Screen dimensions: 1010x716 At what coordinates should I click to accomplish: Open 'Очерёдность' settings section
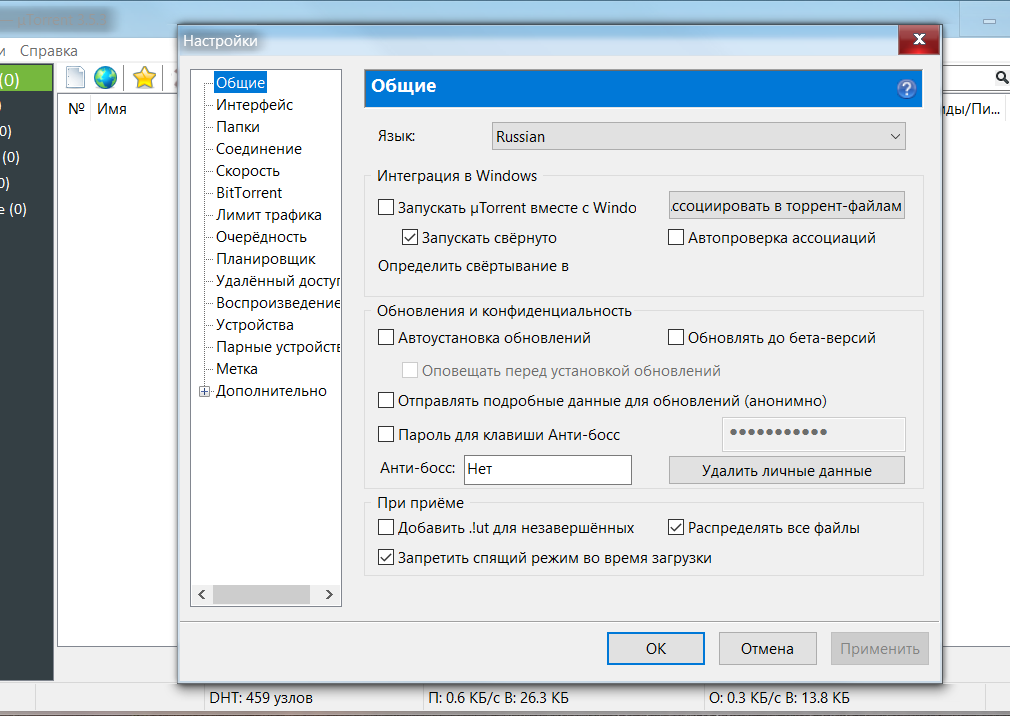click(x=261, y=237)
